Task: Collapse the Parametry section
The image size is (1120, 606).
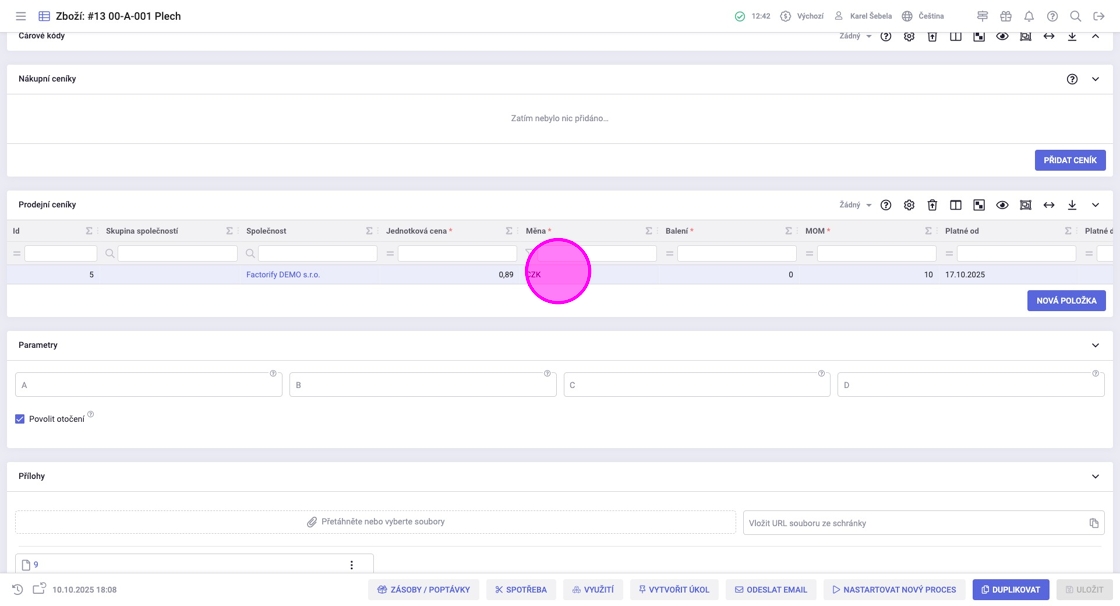Action: coord(1095,345)
